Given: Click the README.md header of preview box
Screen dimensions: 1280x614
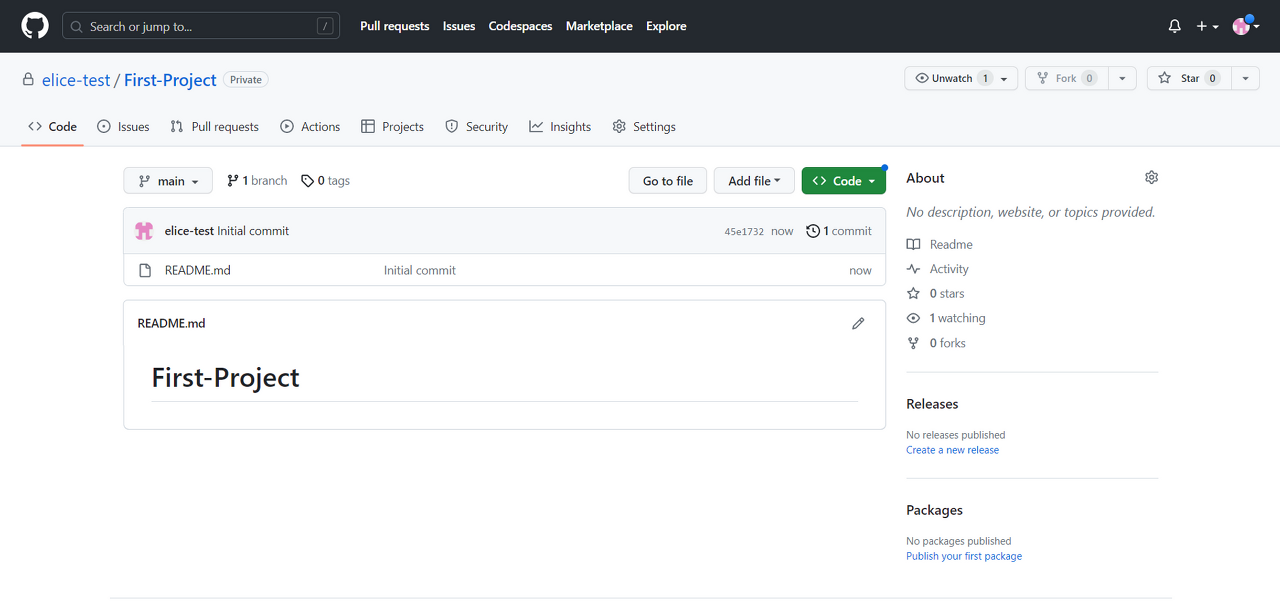Looking at the screenshot, I should click(171, 323).
